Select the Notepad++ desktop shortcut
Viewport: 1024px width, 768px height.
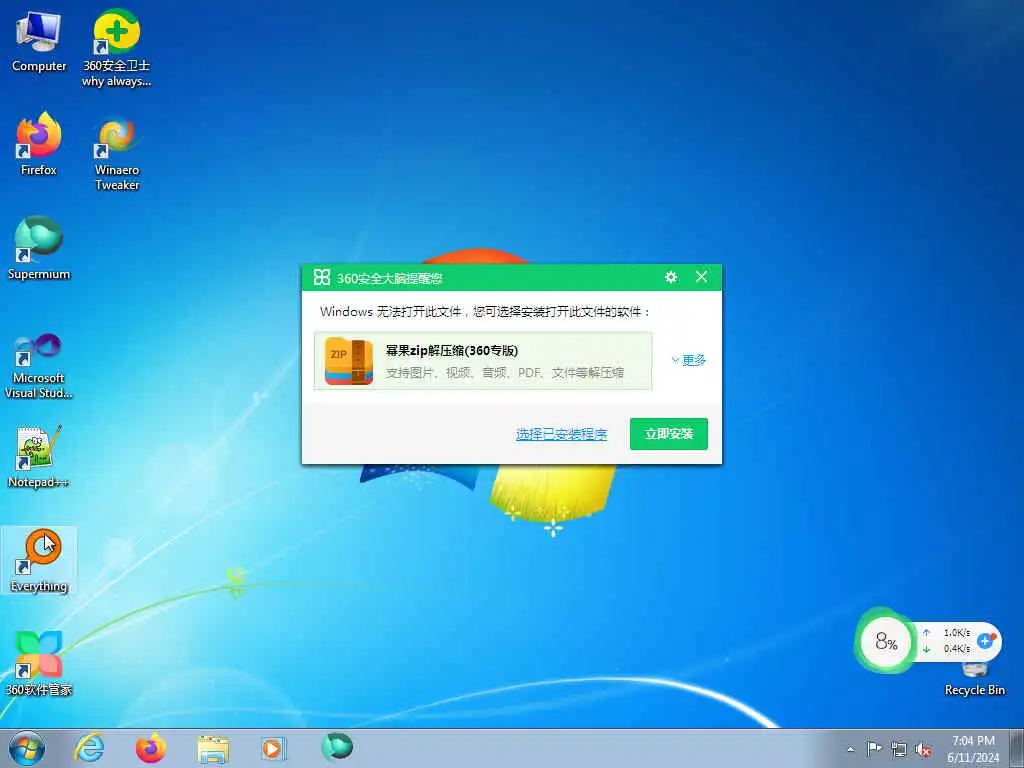point(39,457)
